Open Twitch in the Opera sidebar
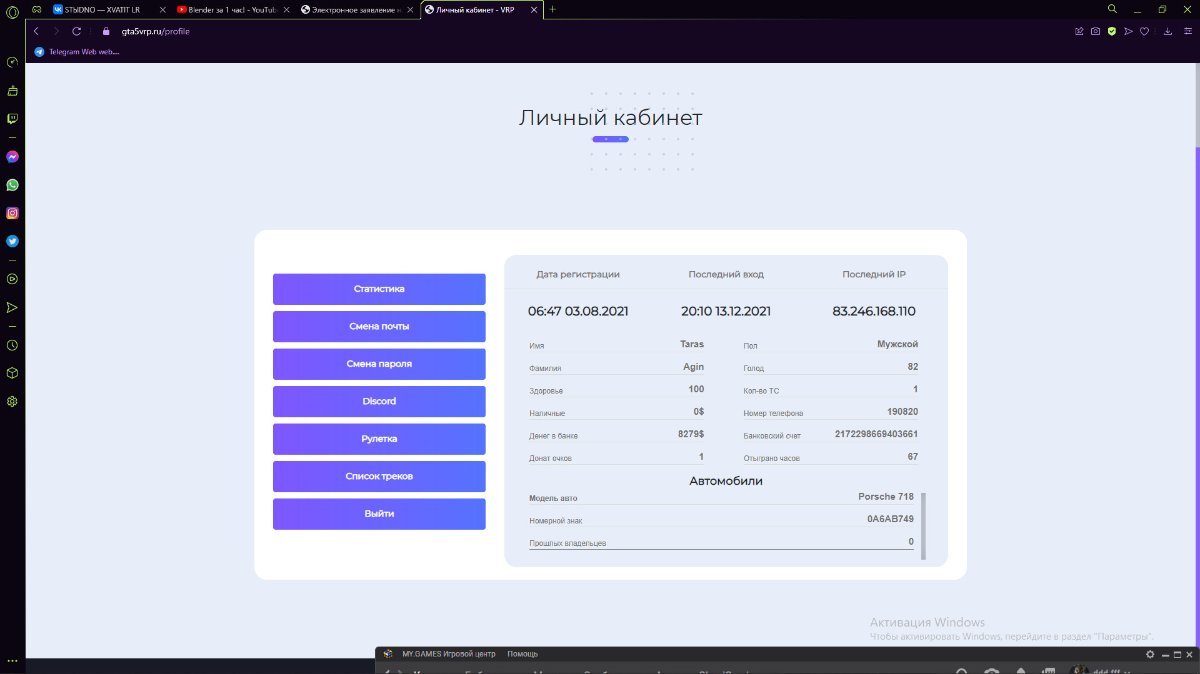1200x674 pixels. [12, 119]
